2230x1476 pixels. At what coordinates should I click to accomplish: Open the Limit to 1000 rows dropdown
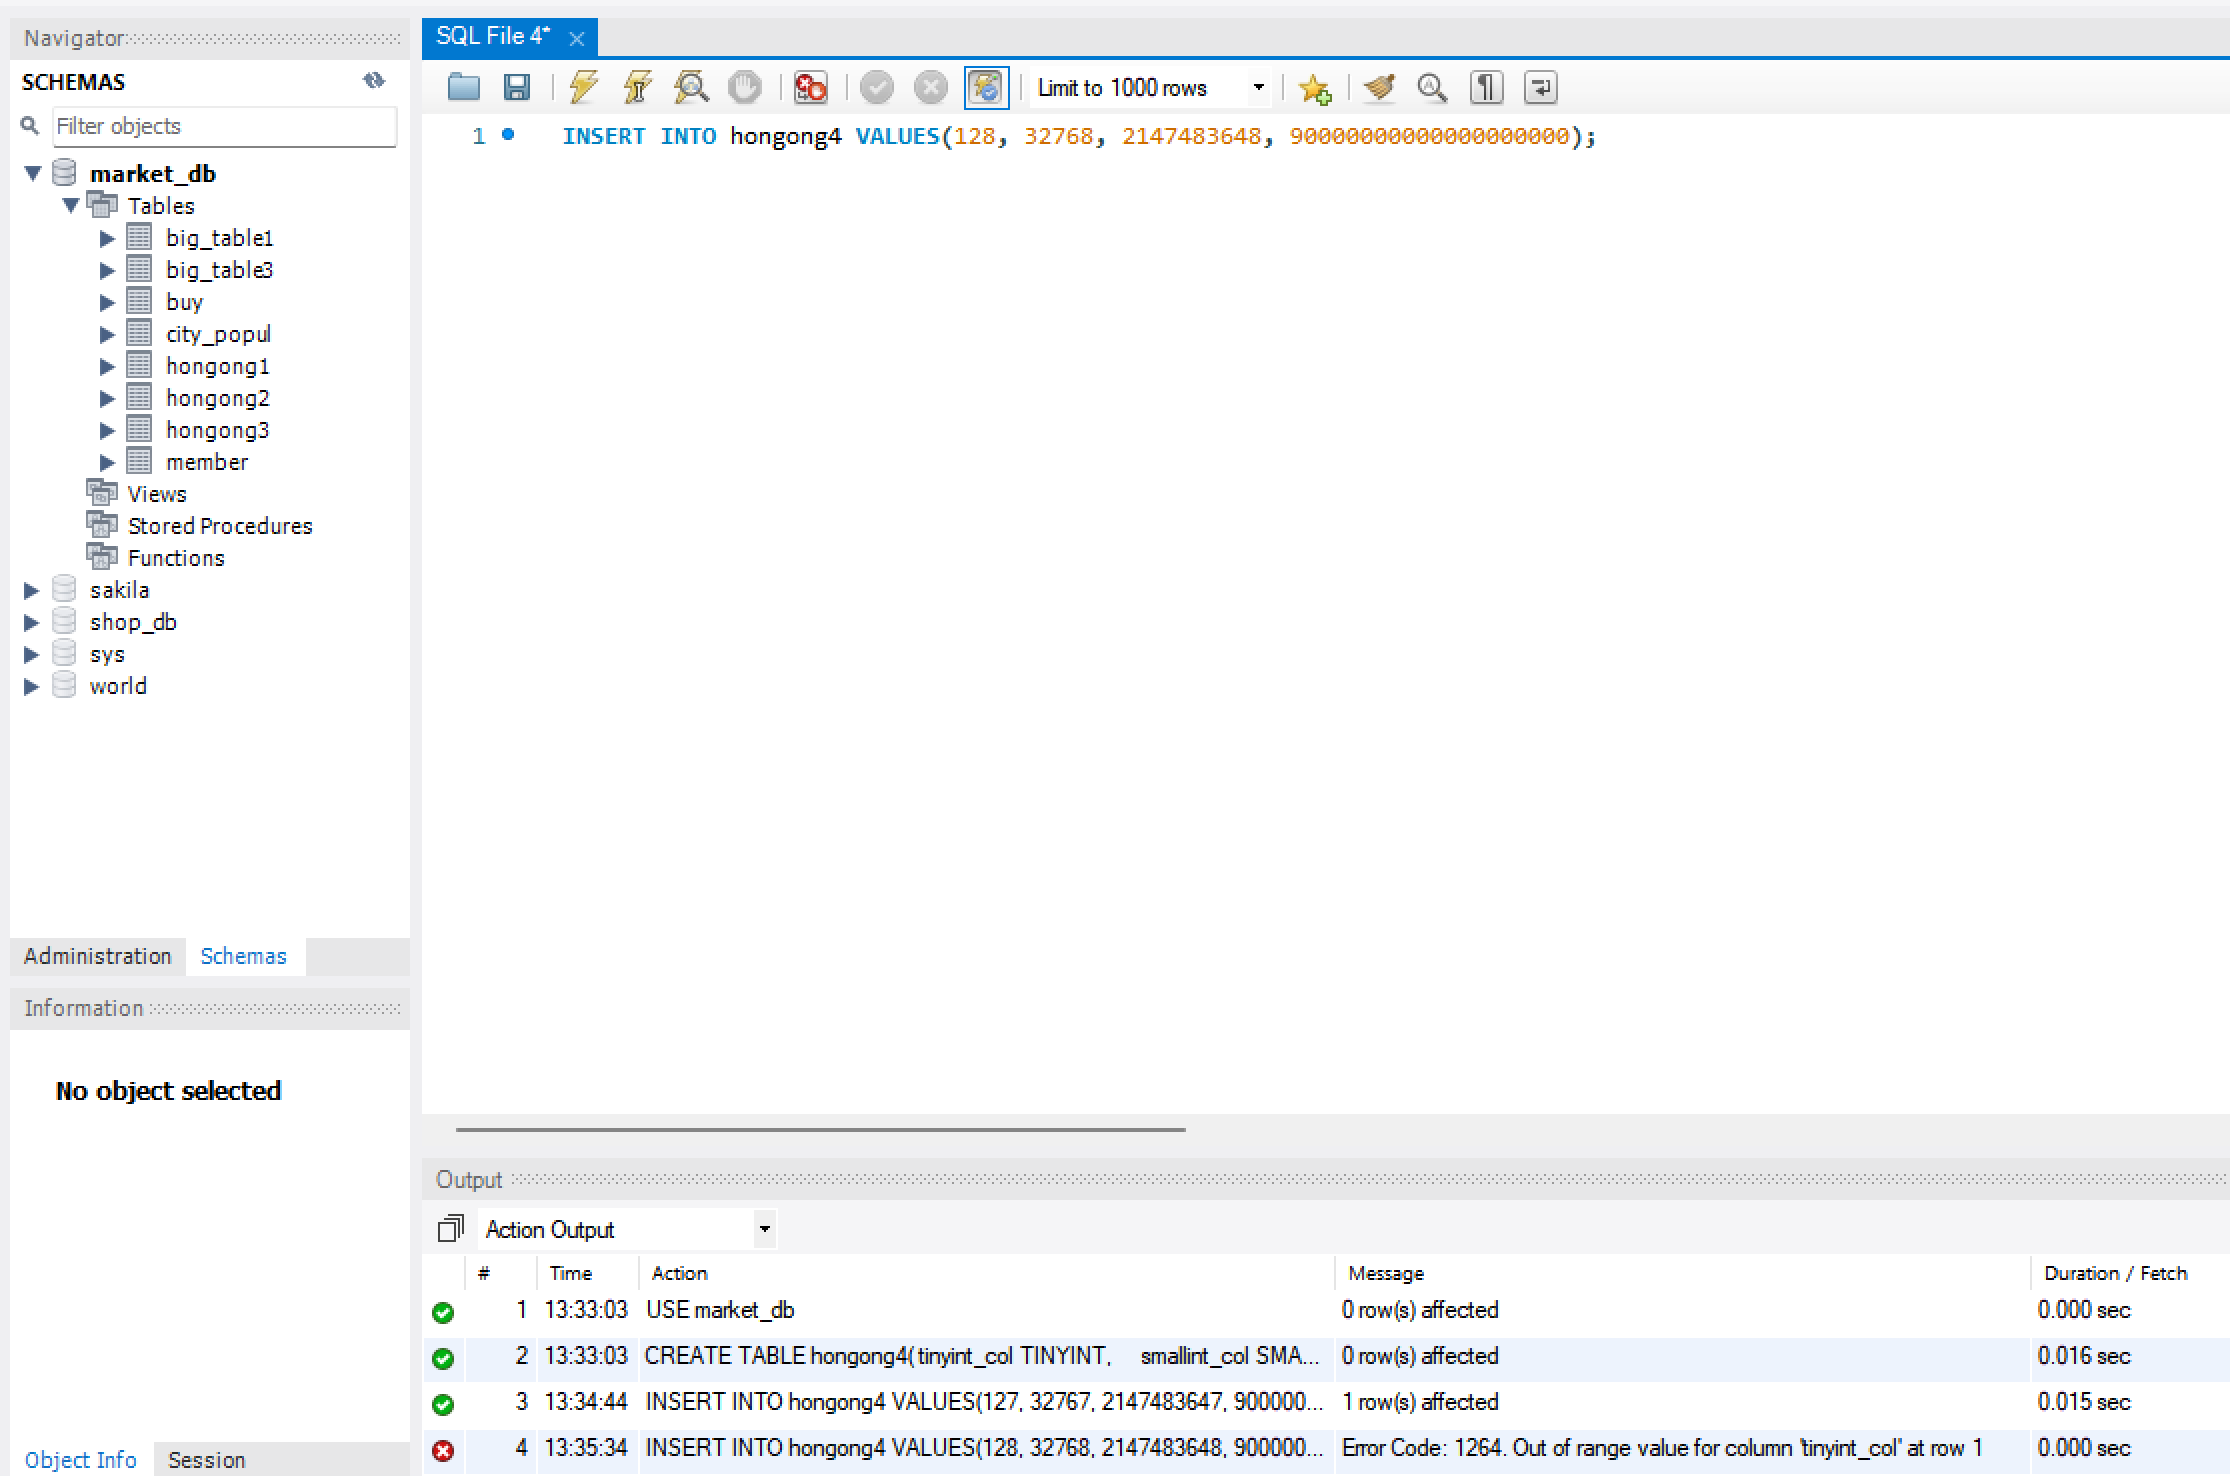(x=1258, y=88)
